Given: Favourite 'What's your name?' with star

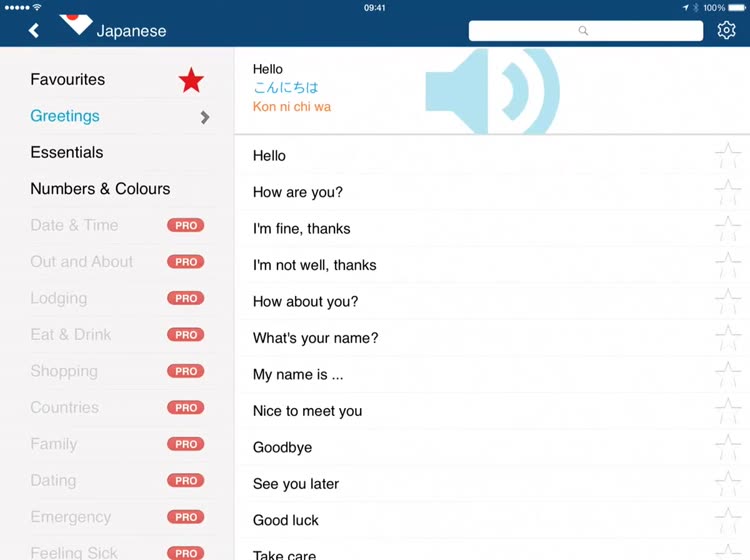Looking at the screenshot, I should (728, 338).
